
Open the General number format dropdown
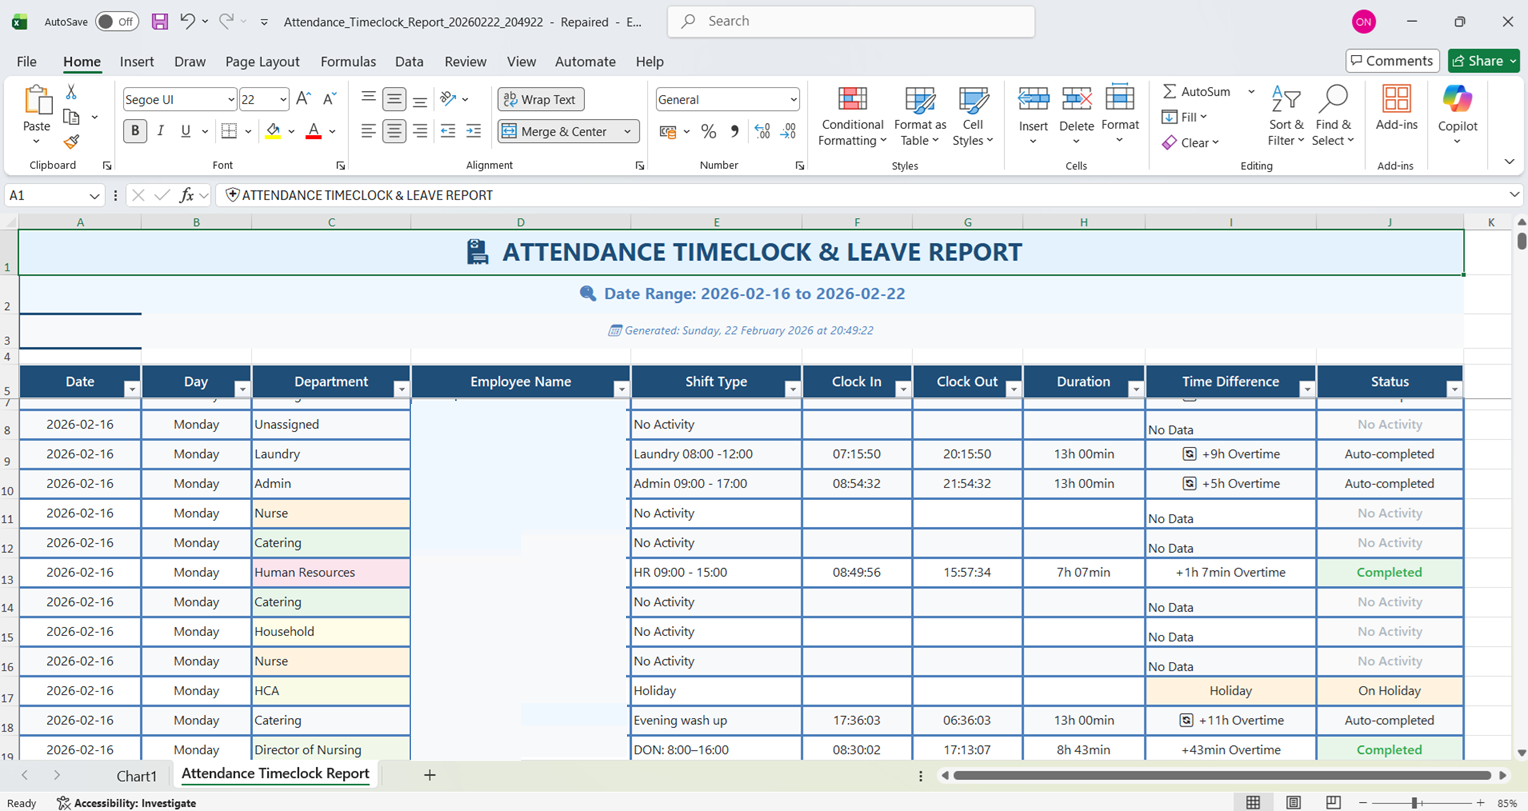pyautogui.click(x=793, y=99)
